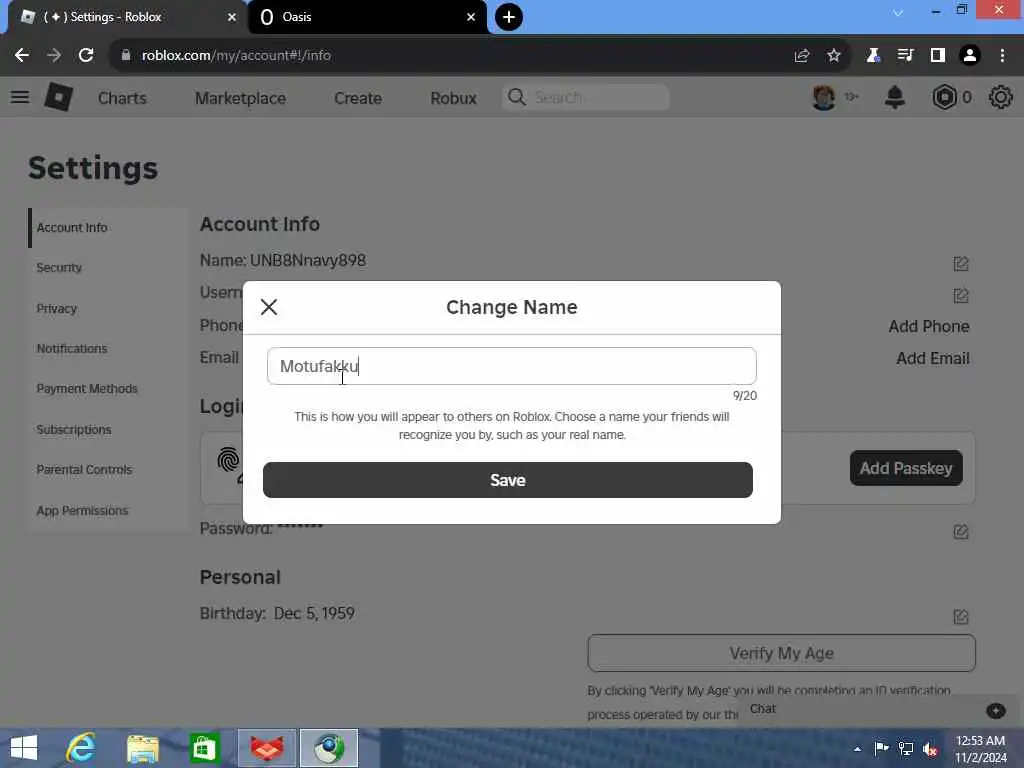This screenshot has width=1024, height=768.
Task: Open the Create page
Action: click(x=358, y=98)
